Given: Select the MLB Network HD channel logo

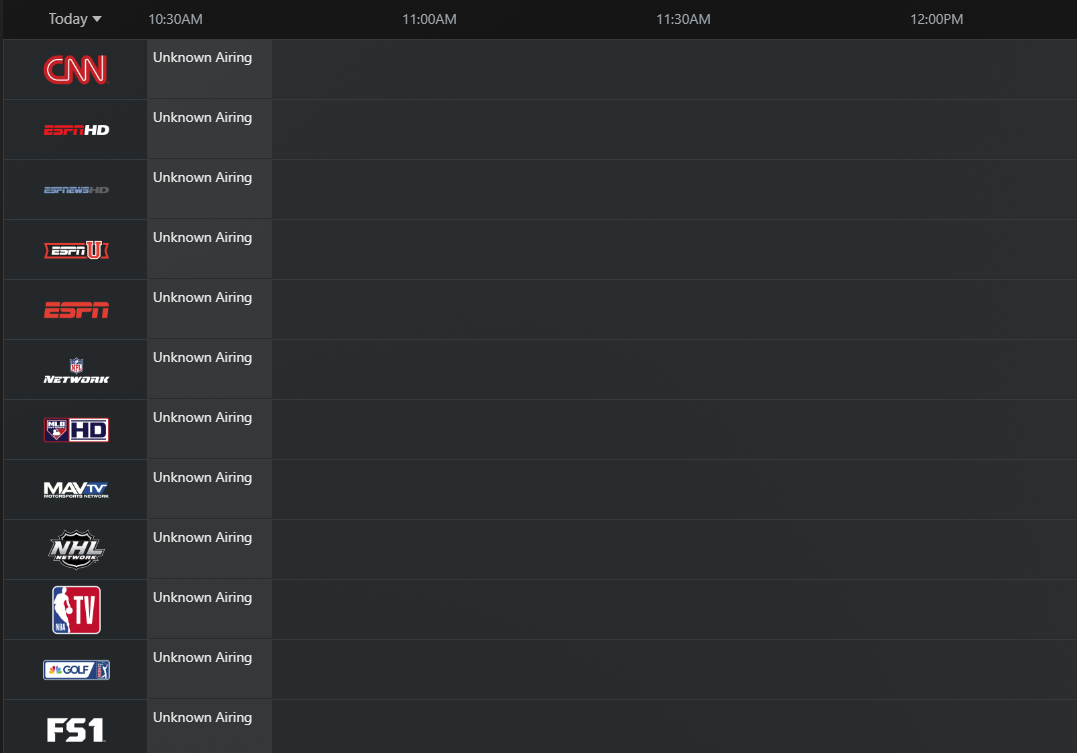Looking at the screenshot, I should point(76,430).
